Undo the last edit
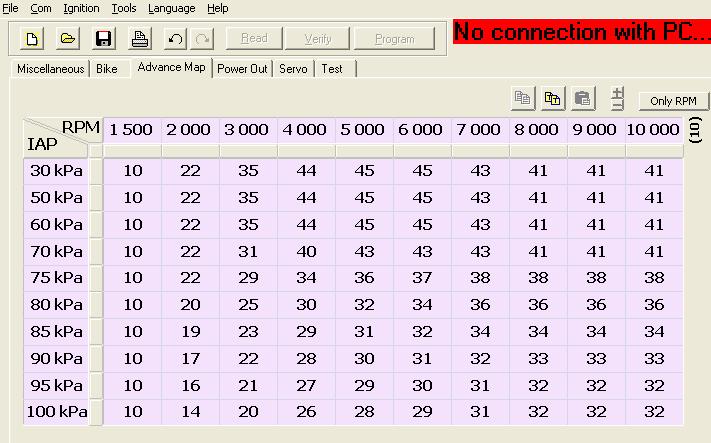711x443 pixels. [176, 39]
